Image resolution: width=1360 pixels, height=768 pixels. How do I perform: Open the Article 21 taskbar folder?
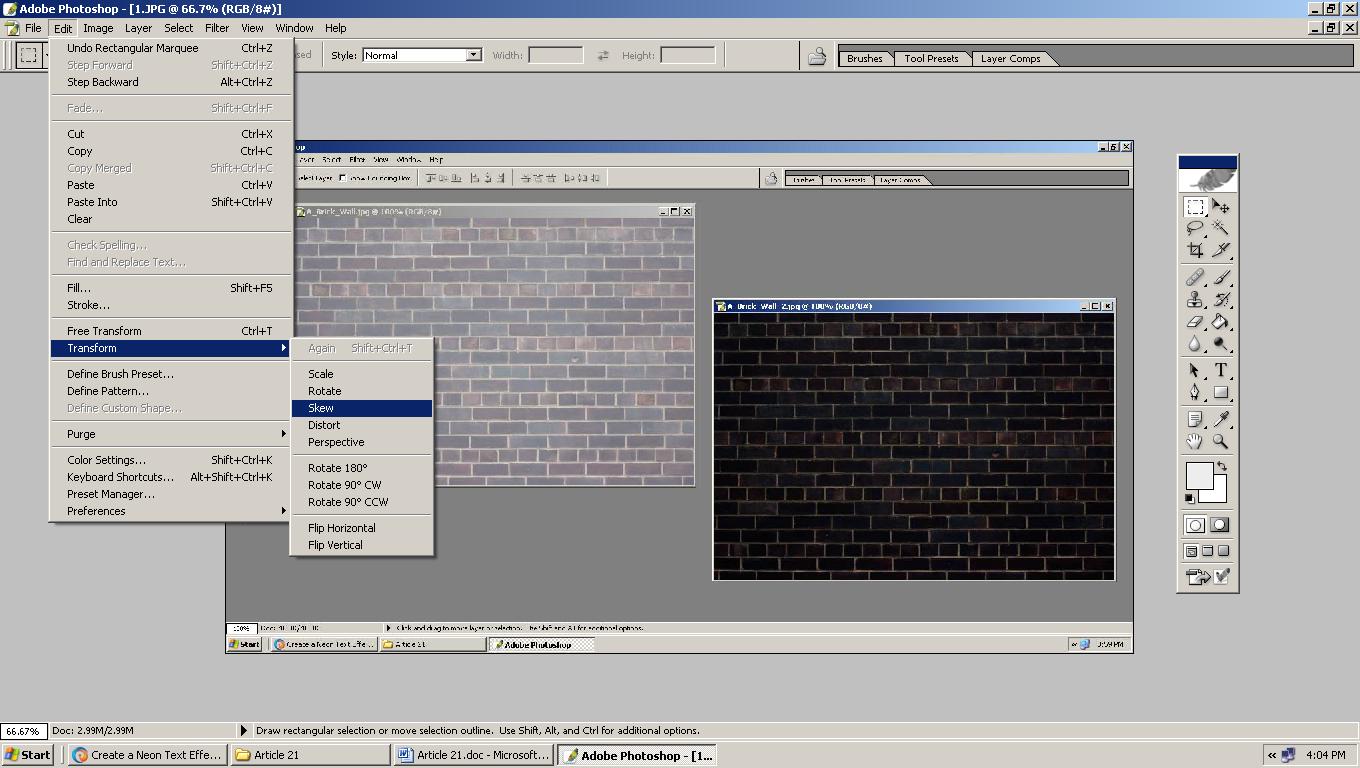[310, 755]
